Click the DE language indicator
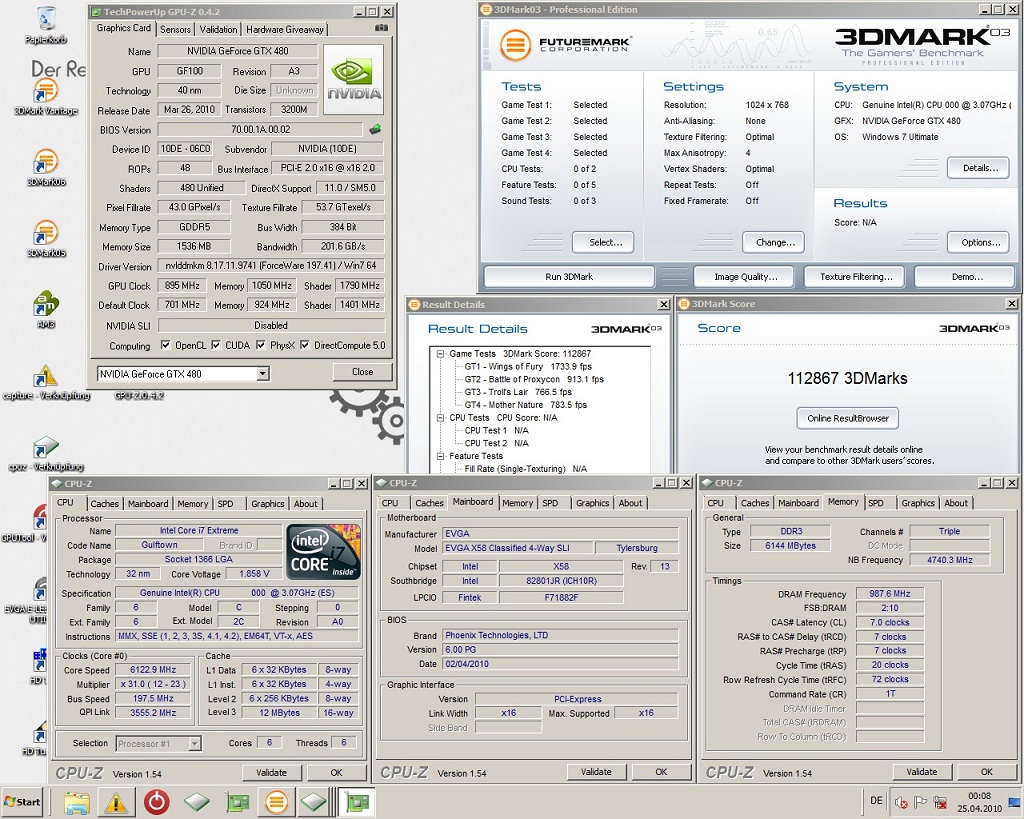This screenshot has width=1024, height=819. click(876, 801)
